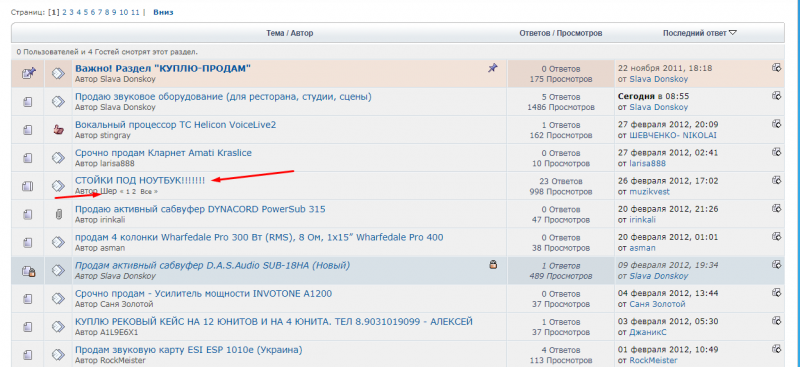
Task: Go to page 2 in top pagination
Action: click(x=64, y=12)
